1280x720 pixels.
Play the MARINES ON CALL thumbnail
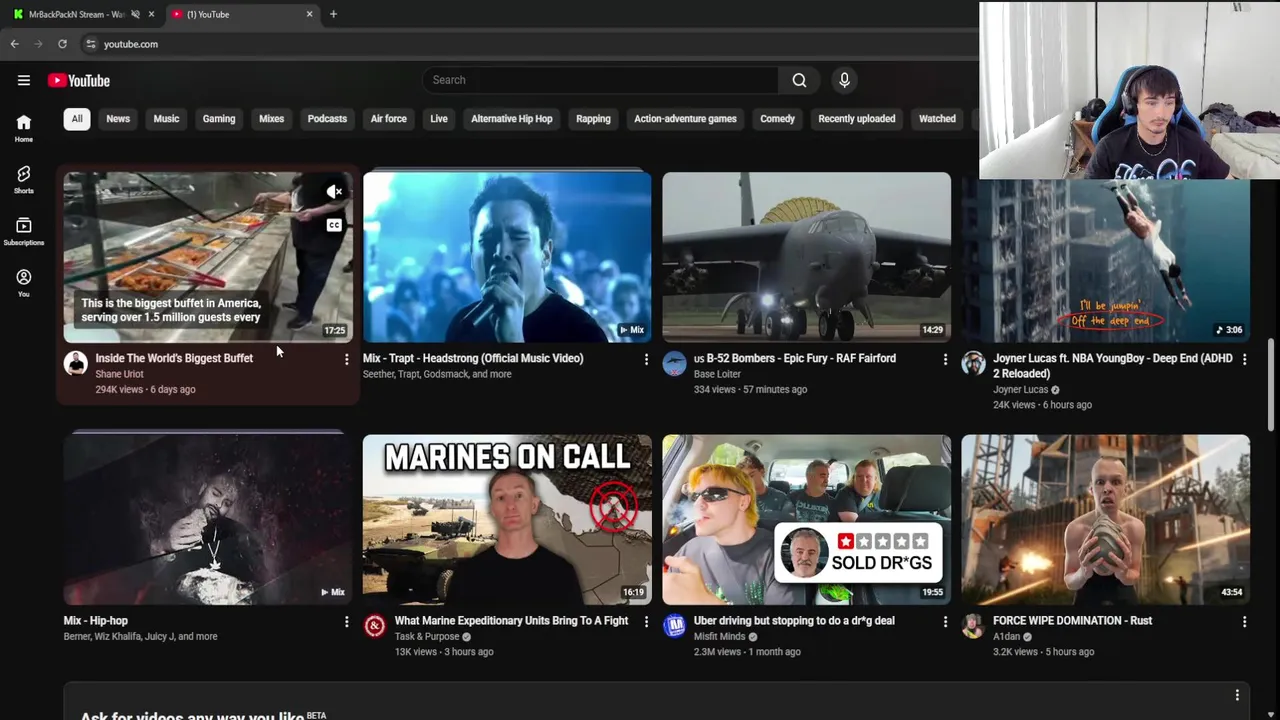click(507, 520)
